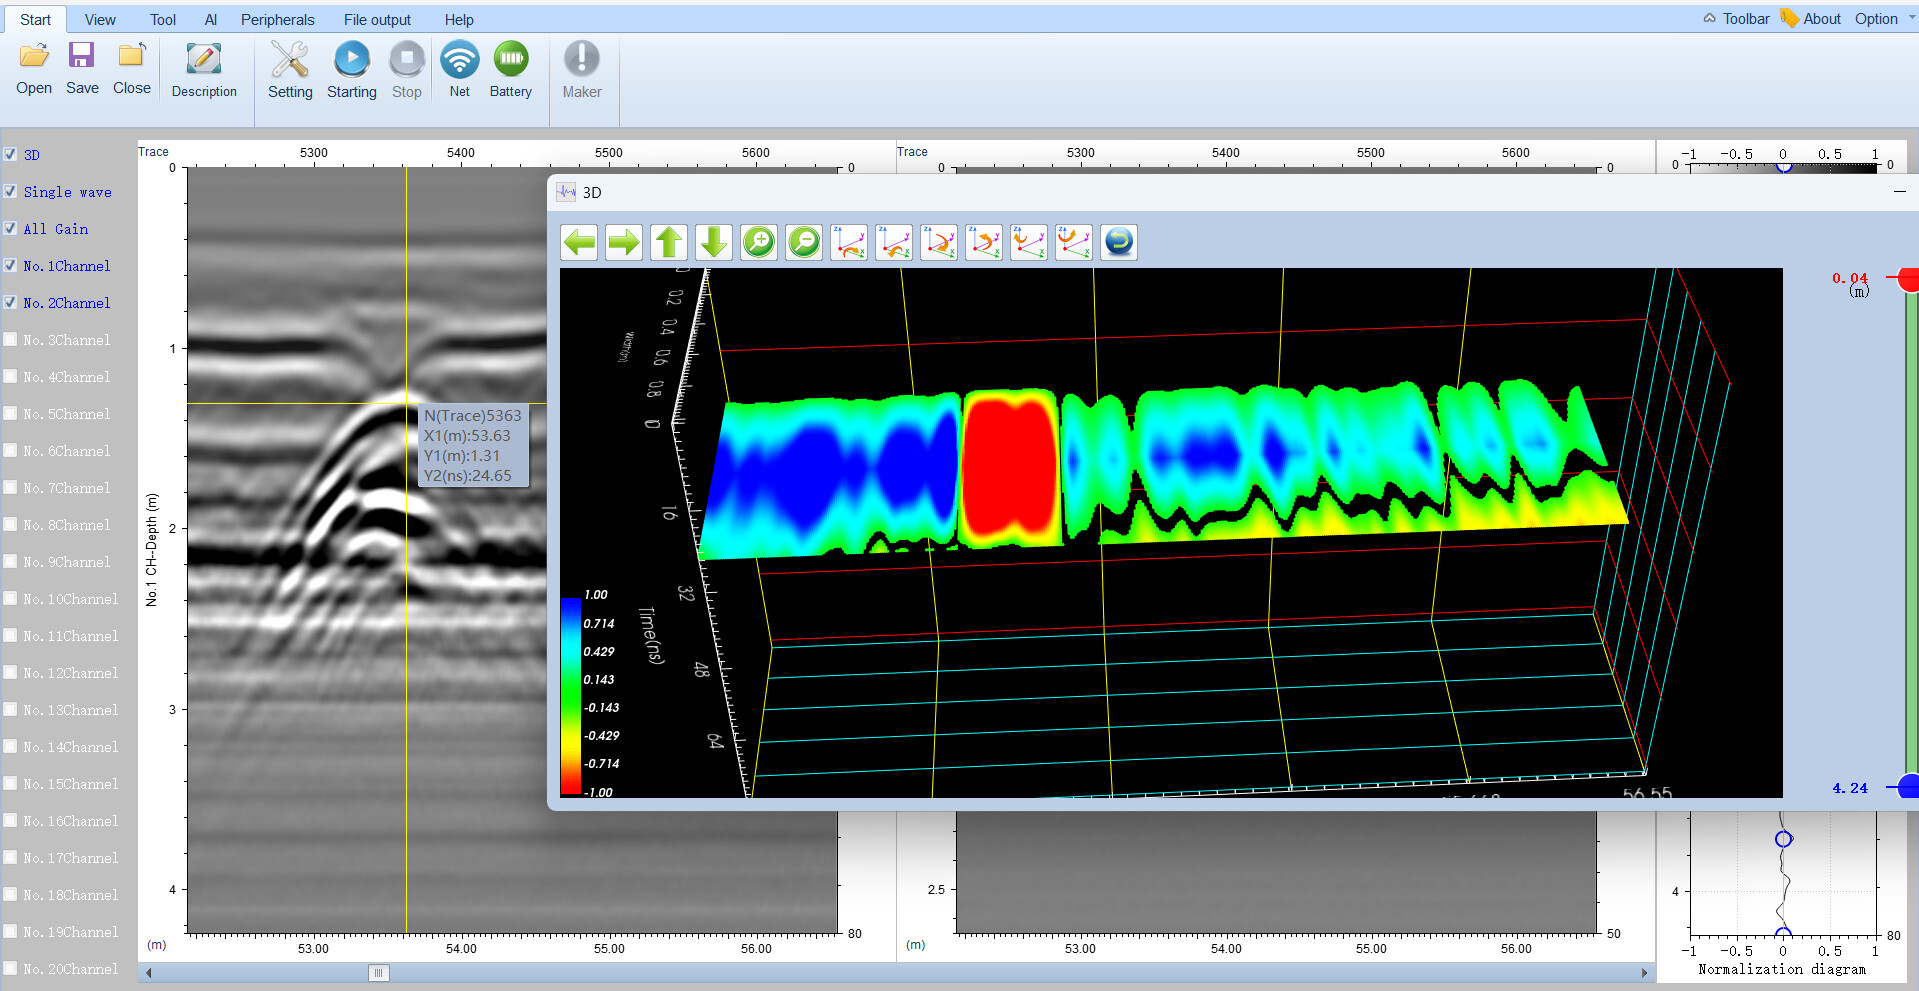Zoom out of the 3D view
Viewport: 1919px width, 991px height.
(x=804, y=242)
